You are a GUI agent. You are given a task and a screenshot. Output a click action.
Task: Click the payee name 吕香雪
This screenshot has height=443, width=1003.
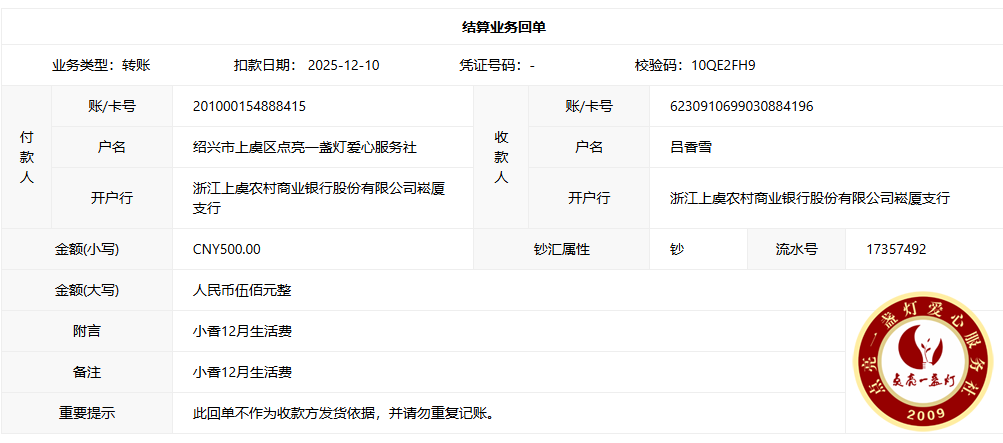click(x=690, y=147)
